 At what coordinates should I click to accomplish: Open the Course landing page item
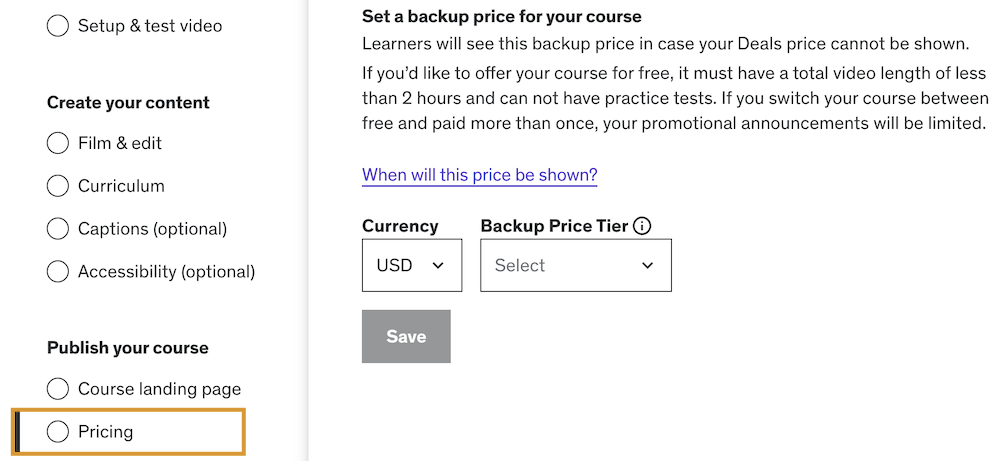tap(159, 389)
